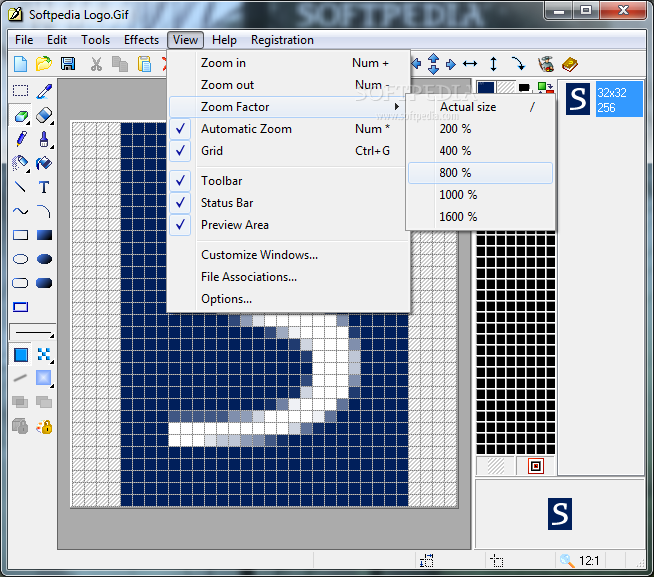Viewport: 654px width, 577px height.
Task: Select the solid square brush shape
Action: (x=20, y=355)
